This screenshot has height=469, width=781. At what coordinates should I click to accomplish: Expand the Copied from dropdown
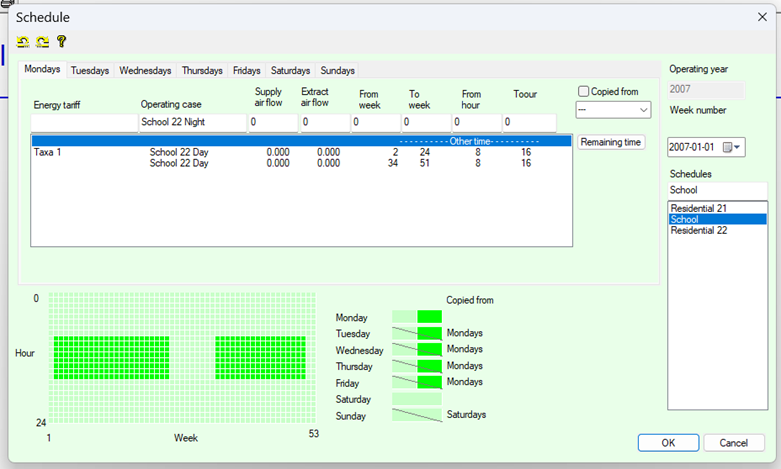click(x=643, y=110)
